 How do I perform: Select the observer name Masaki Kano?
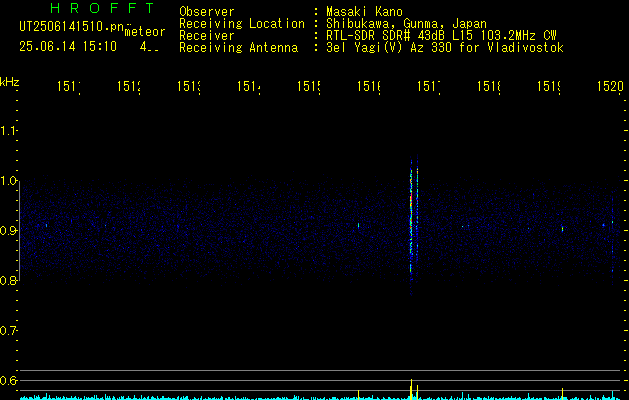coord(365,12)
